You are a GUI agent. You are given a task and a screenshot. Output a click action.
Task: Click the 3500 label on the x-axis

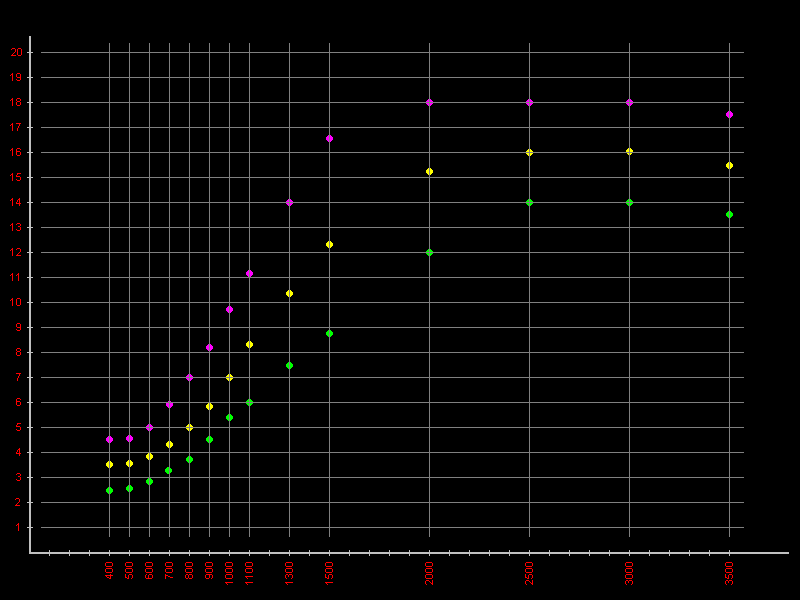(729, 572)
